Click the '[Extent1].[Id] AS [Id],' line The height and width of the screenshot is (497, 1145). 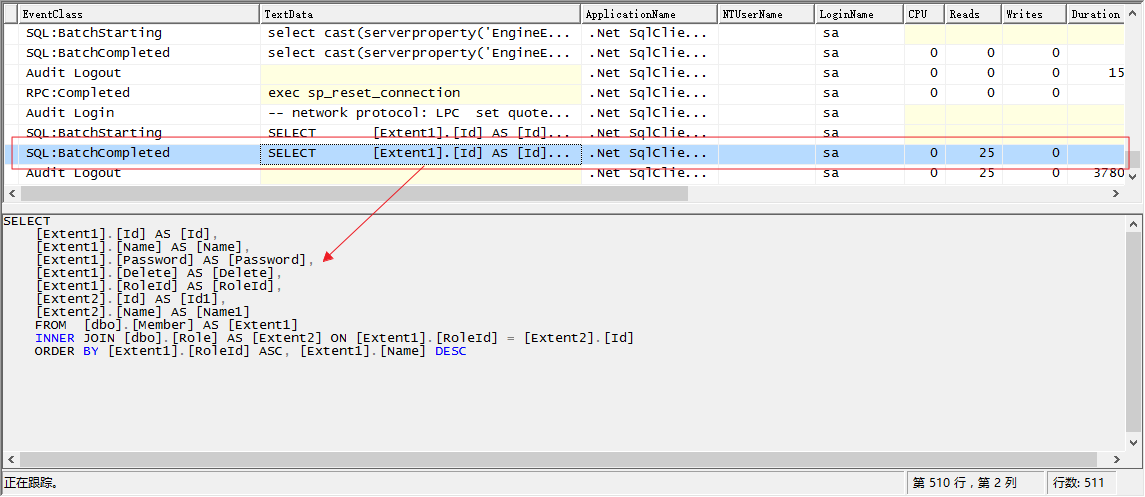127,234
